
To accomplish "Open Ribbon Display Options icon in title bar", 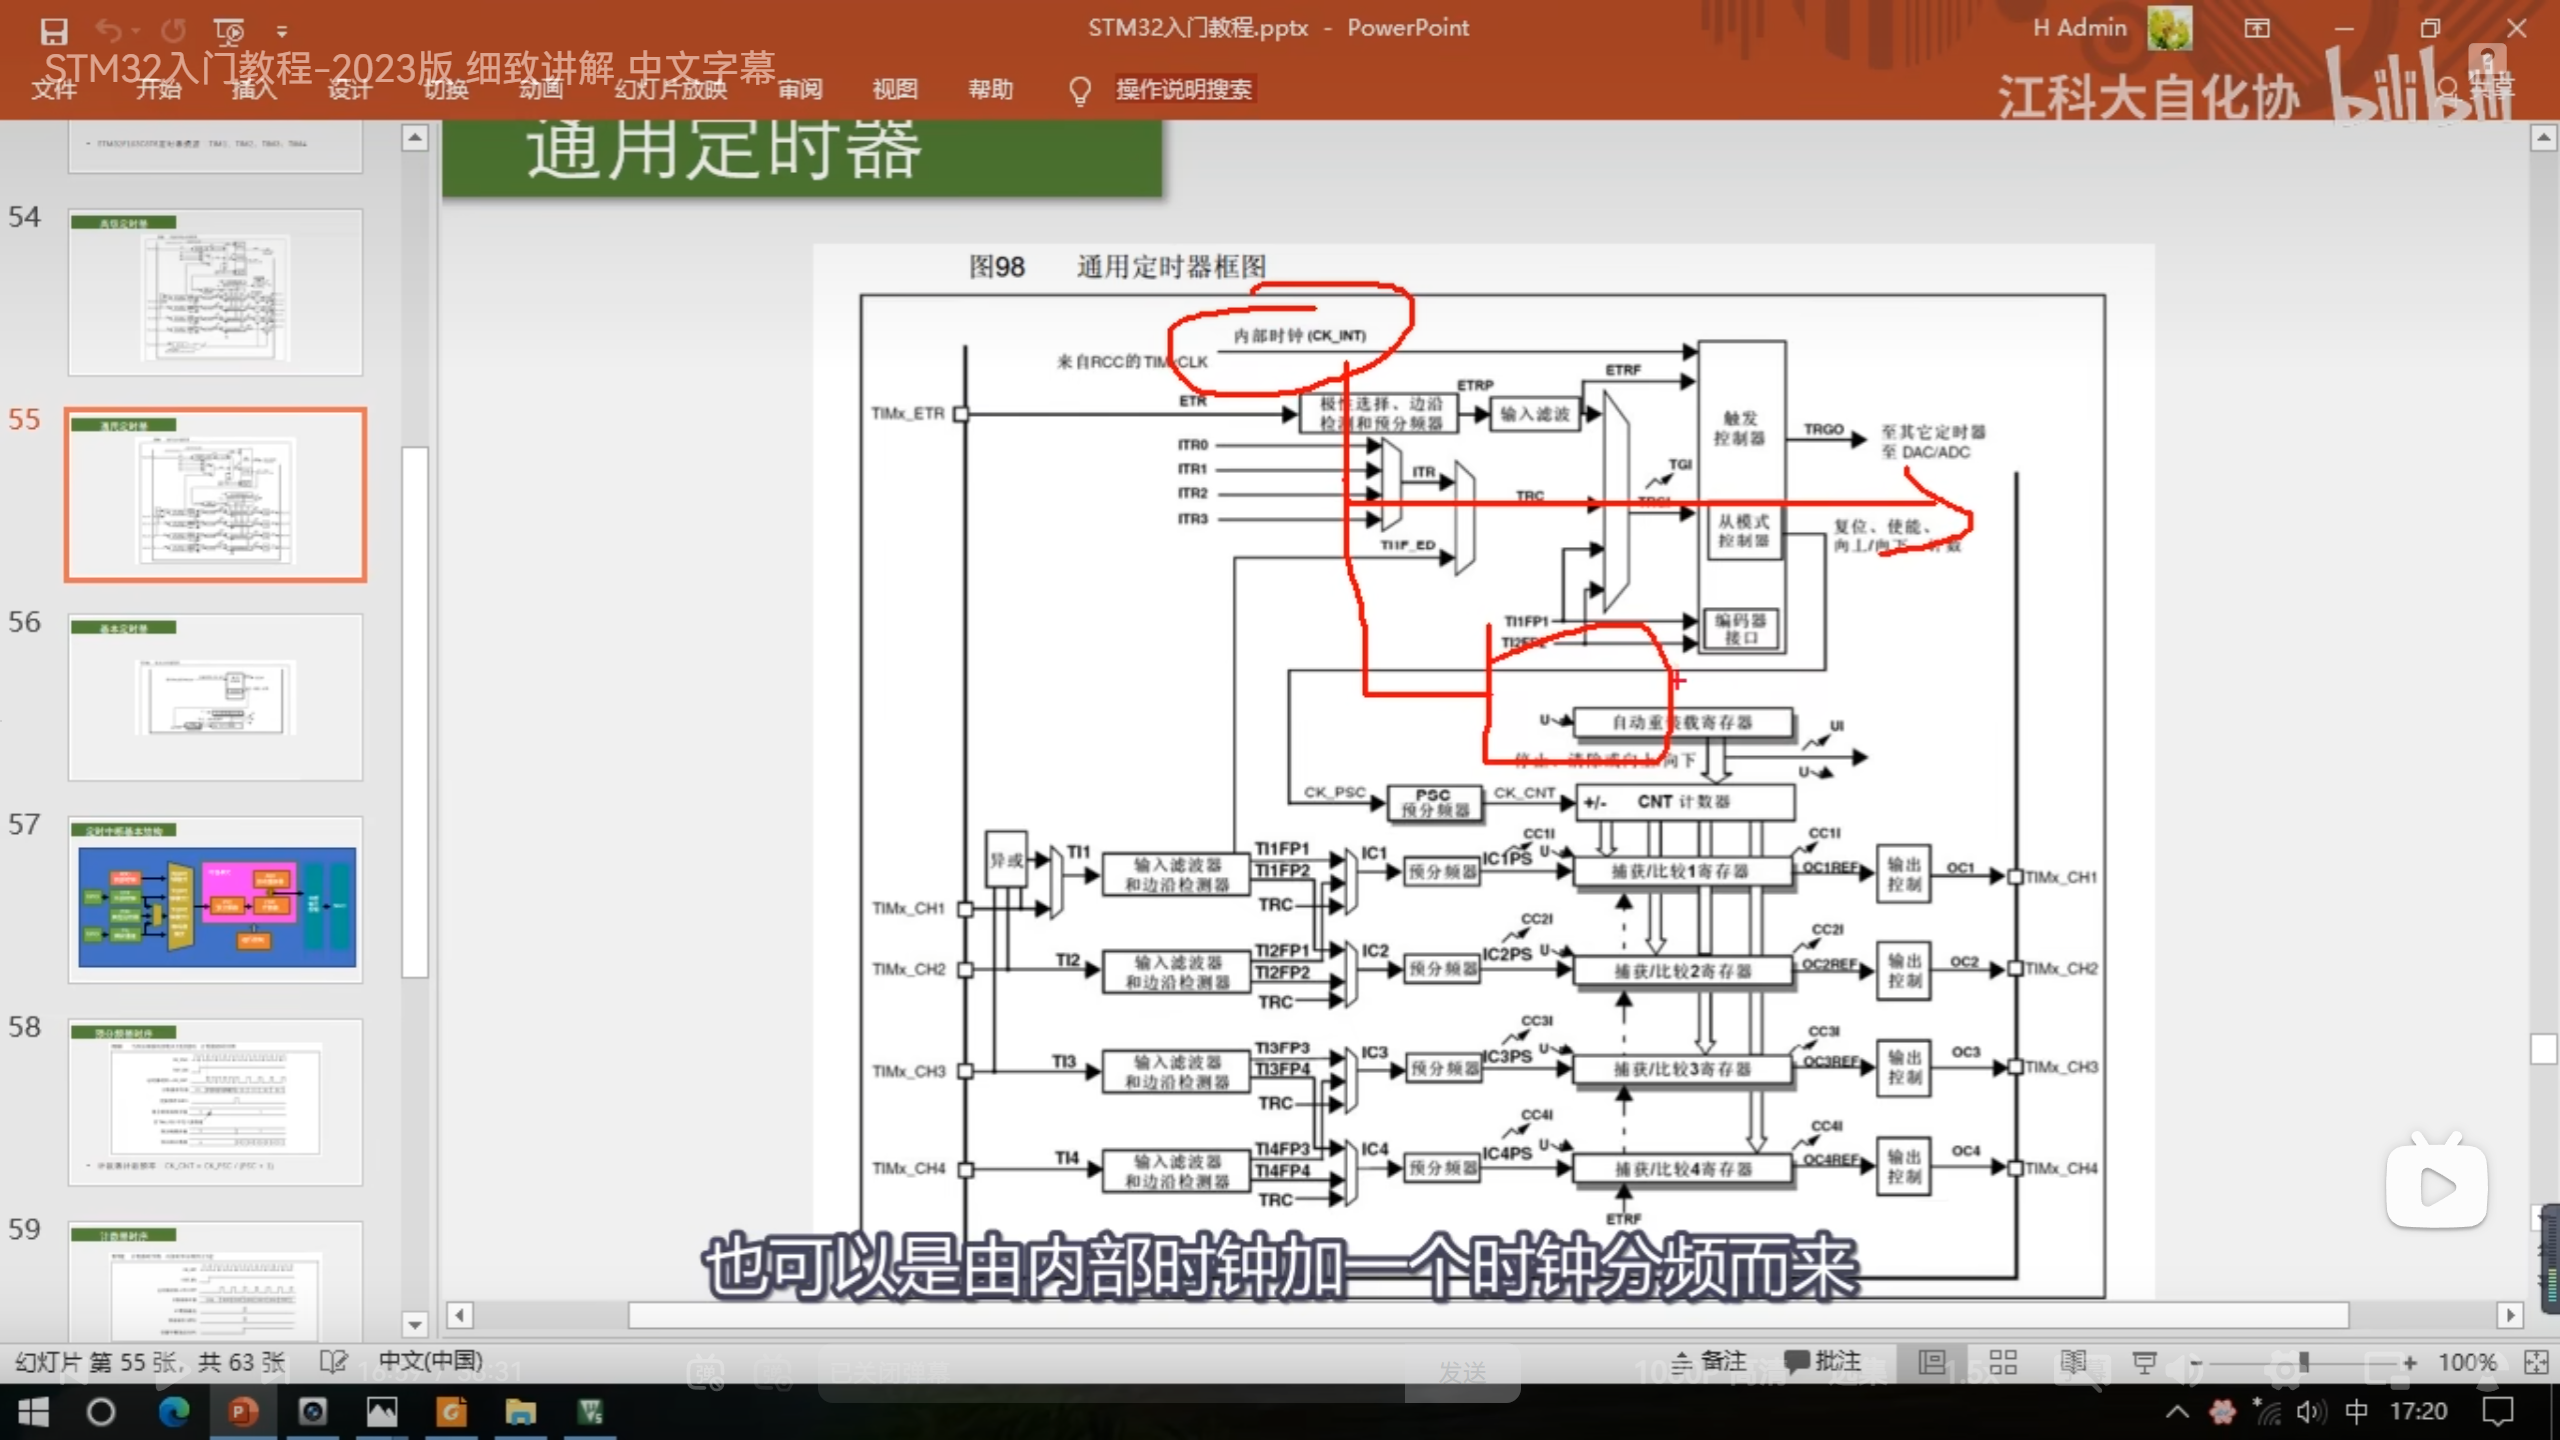I will (2257, 28).
